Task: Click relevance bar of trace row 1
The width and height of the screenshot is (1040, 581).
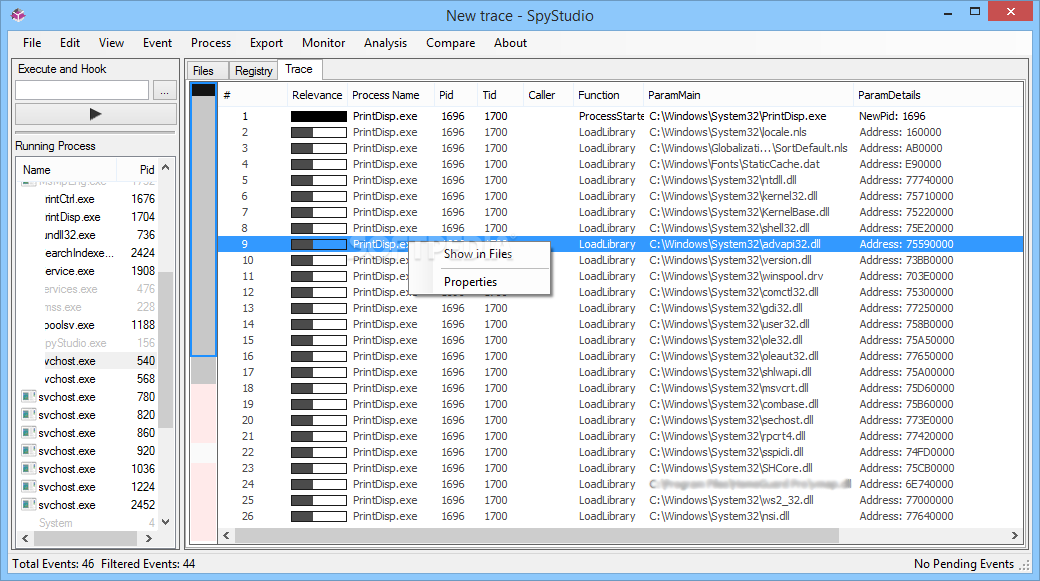Action: (x=318, y=116)
